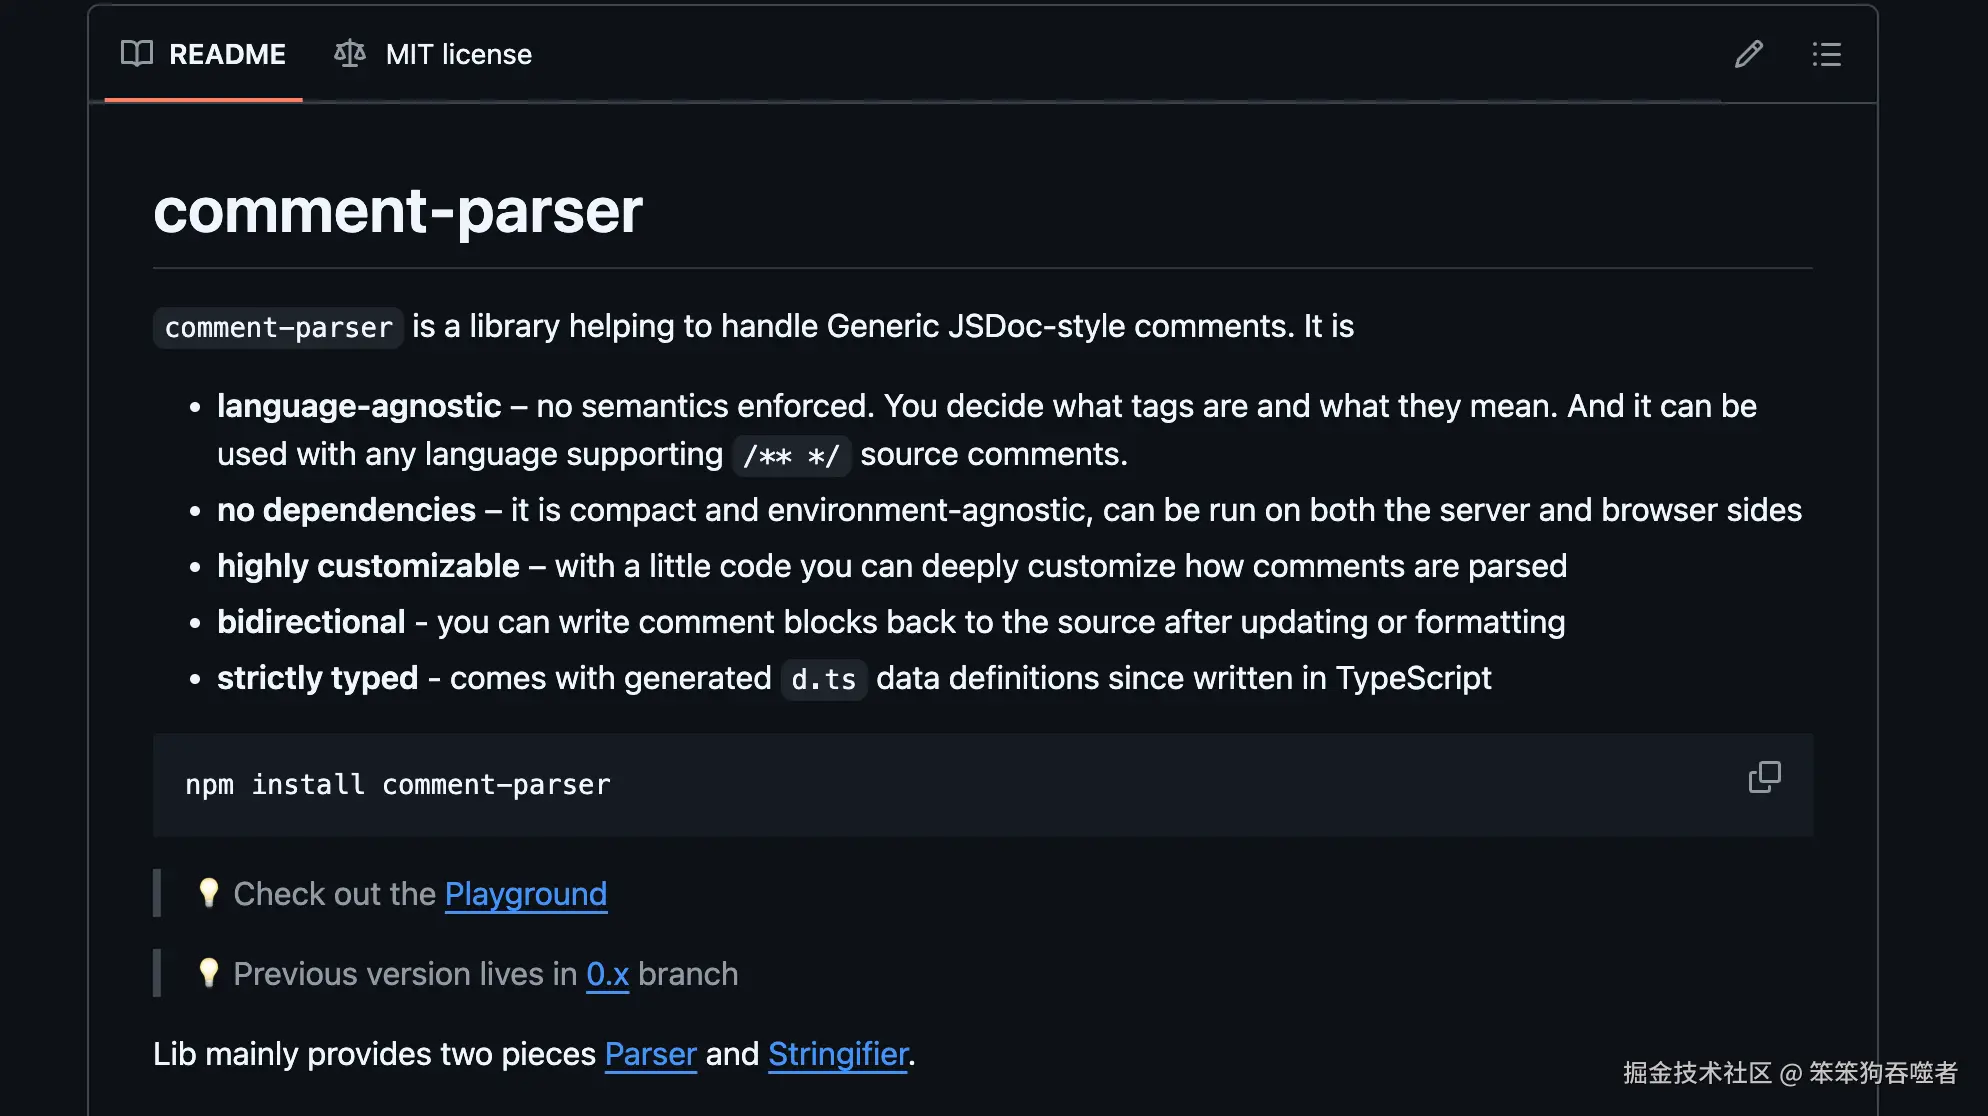Screen dimensions: 1988x1116
Task: Click the lightbulb beside Previous version note
Action: pyautogui.click(x=208, y=972)
